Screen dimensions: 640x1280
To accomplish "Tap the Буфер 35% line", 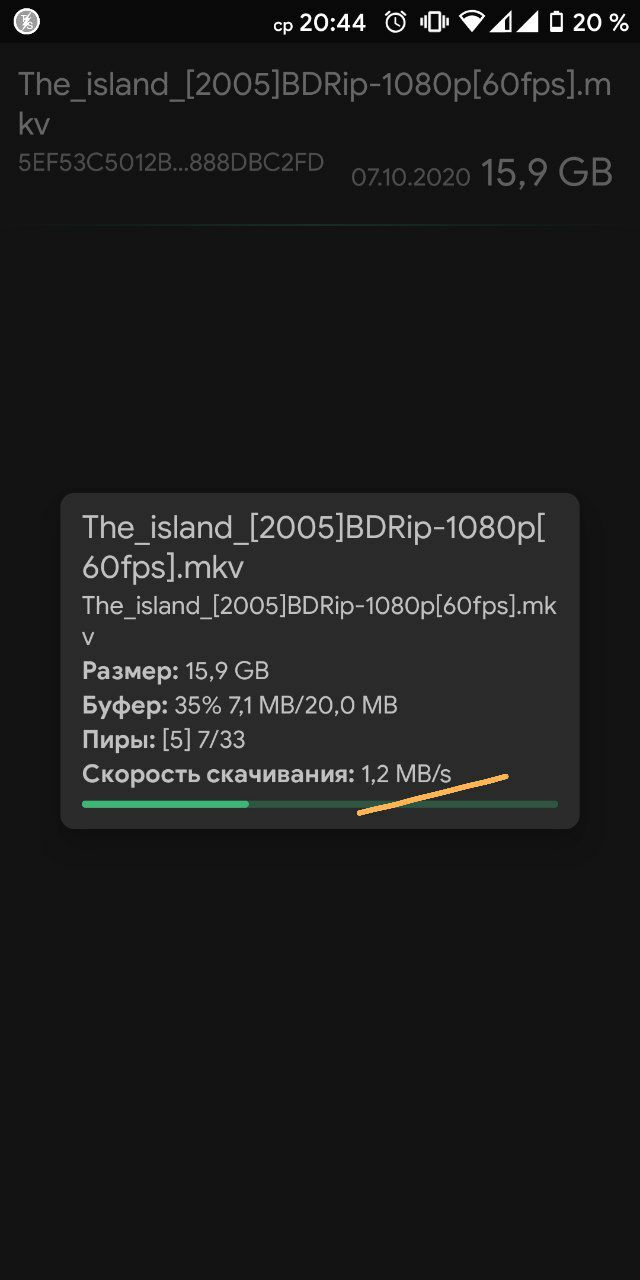I will [240, 705].
